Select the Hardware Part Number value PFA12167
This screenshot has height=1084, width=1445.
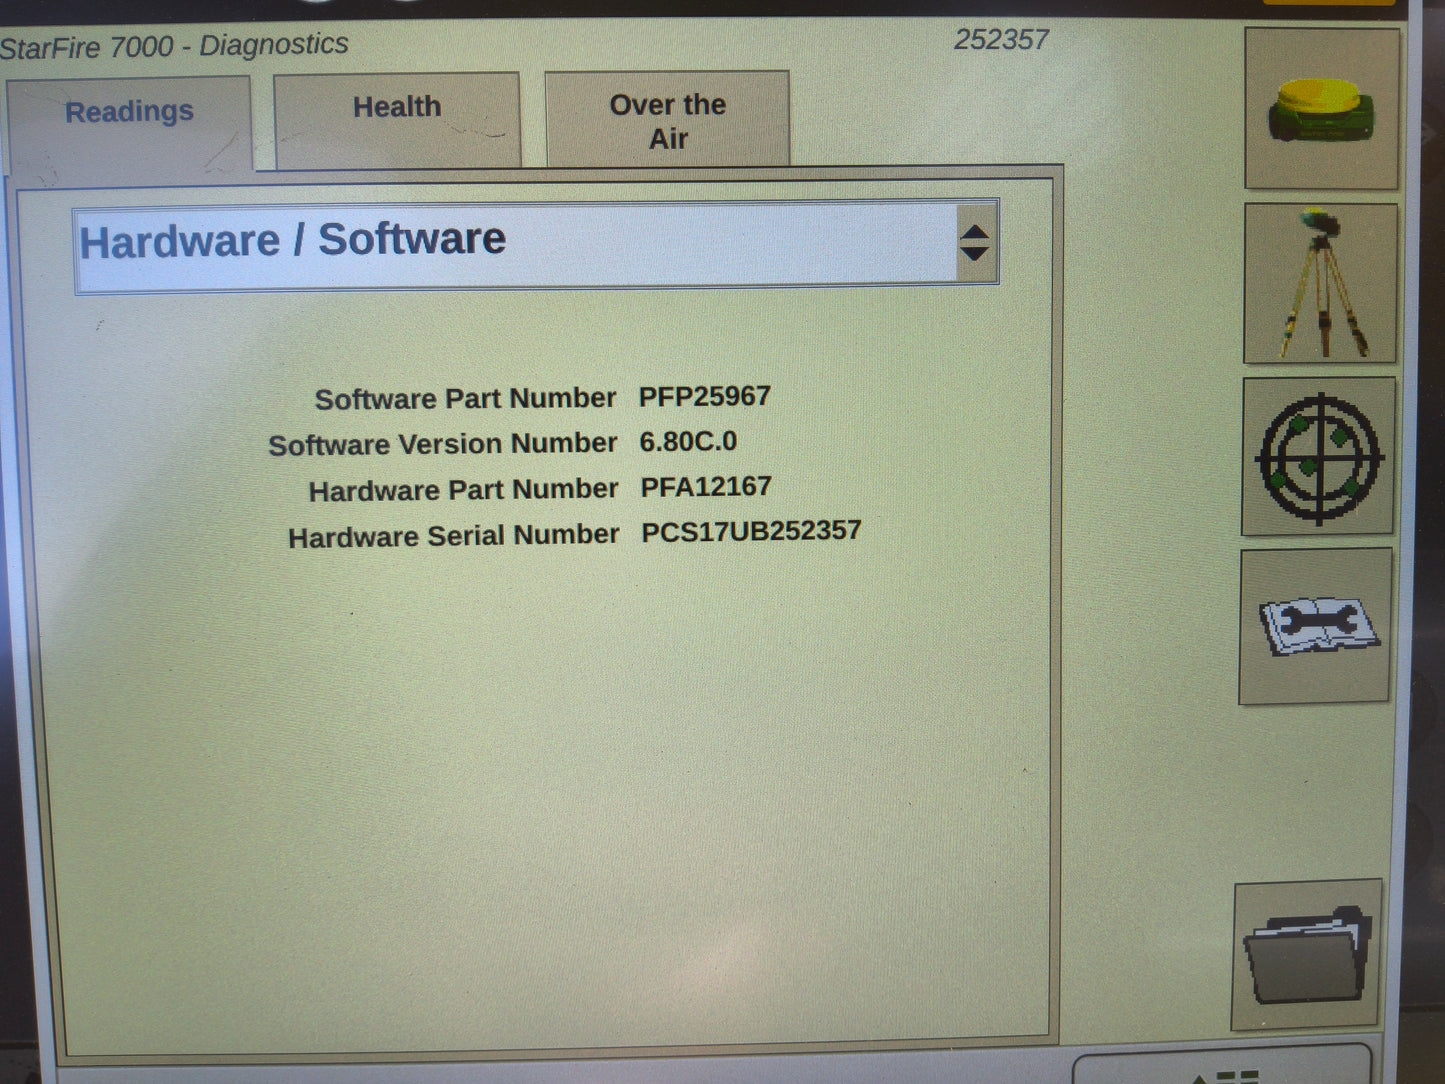706,487
